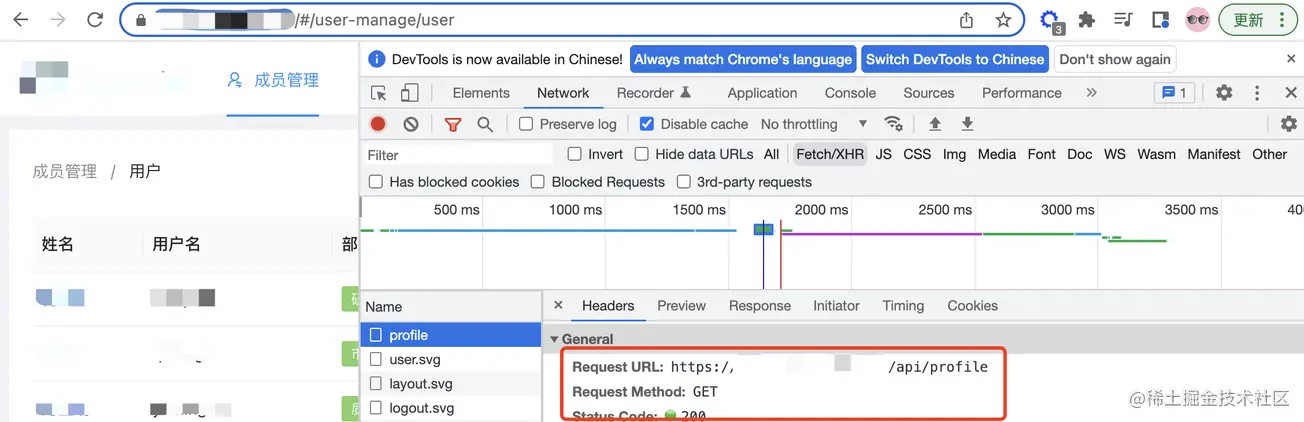This screenshot has height=422, width=1304.
Task: Click the Filter text input field
Action: point(458,155)
